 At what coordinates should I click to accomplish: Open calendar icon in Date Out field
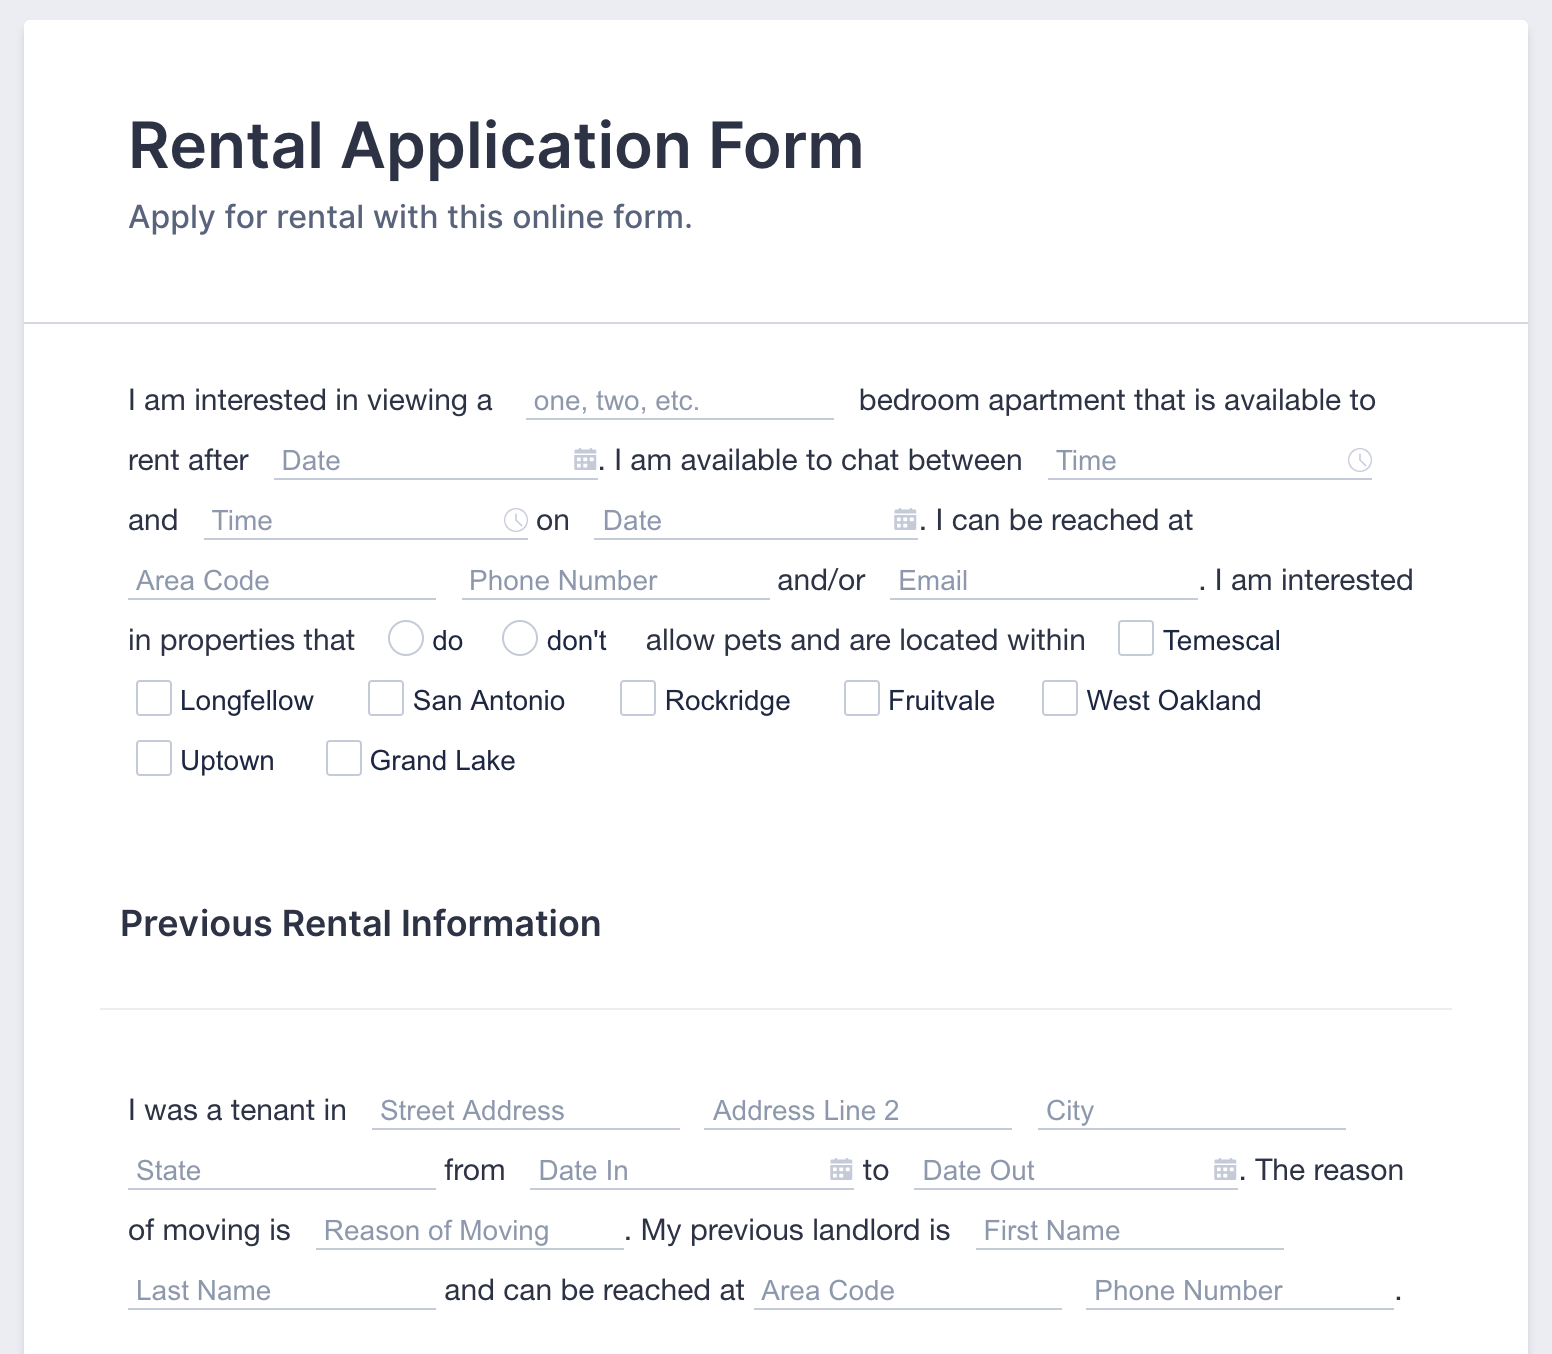point(1225,1170)
